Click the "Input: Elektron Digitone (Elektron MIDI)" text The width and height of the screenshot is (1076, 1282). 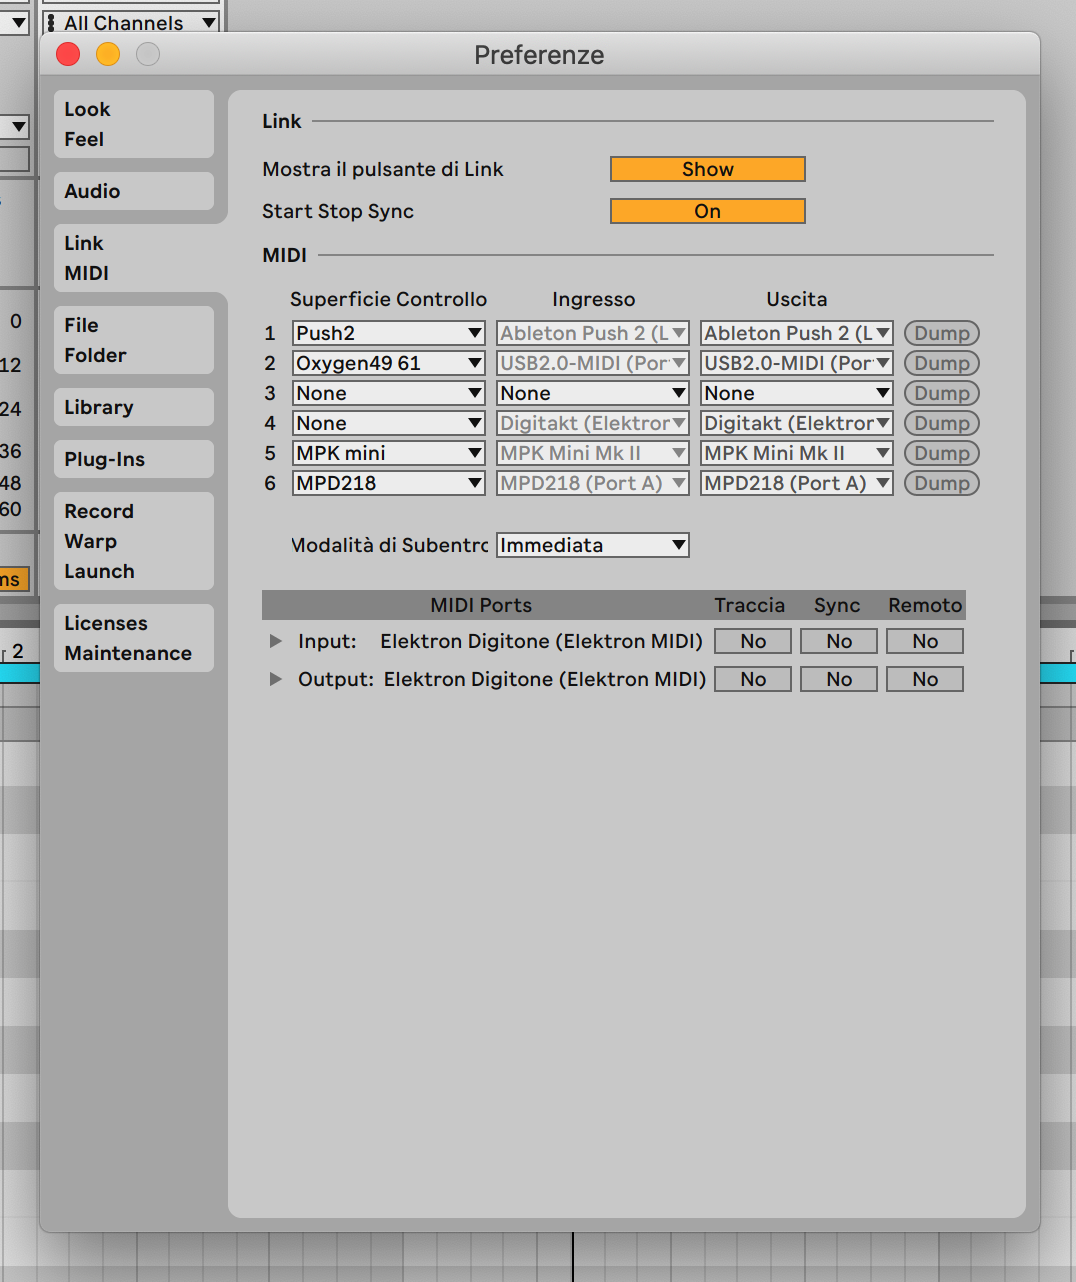500,641
